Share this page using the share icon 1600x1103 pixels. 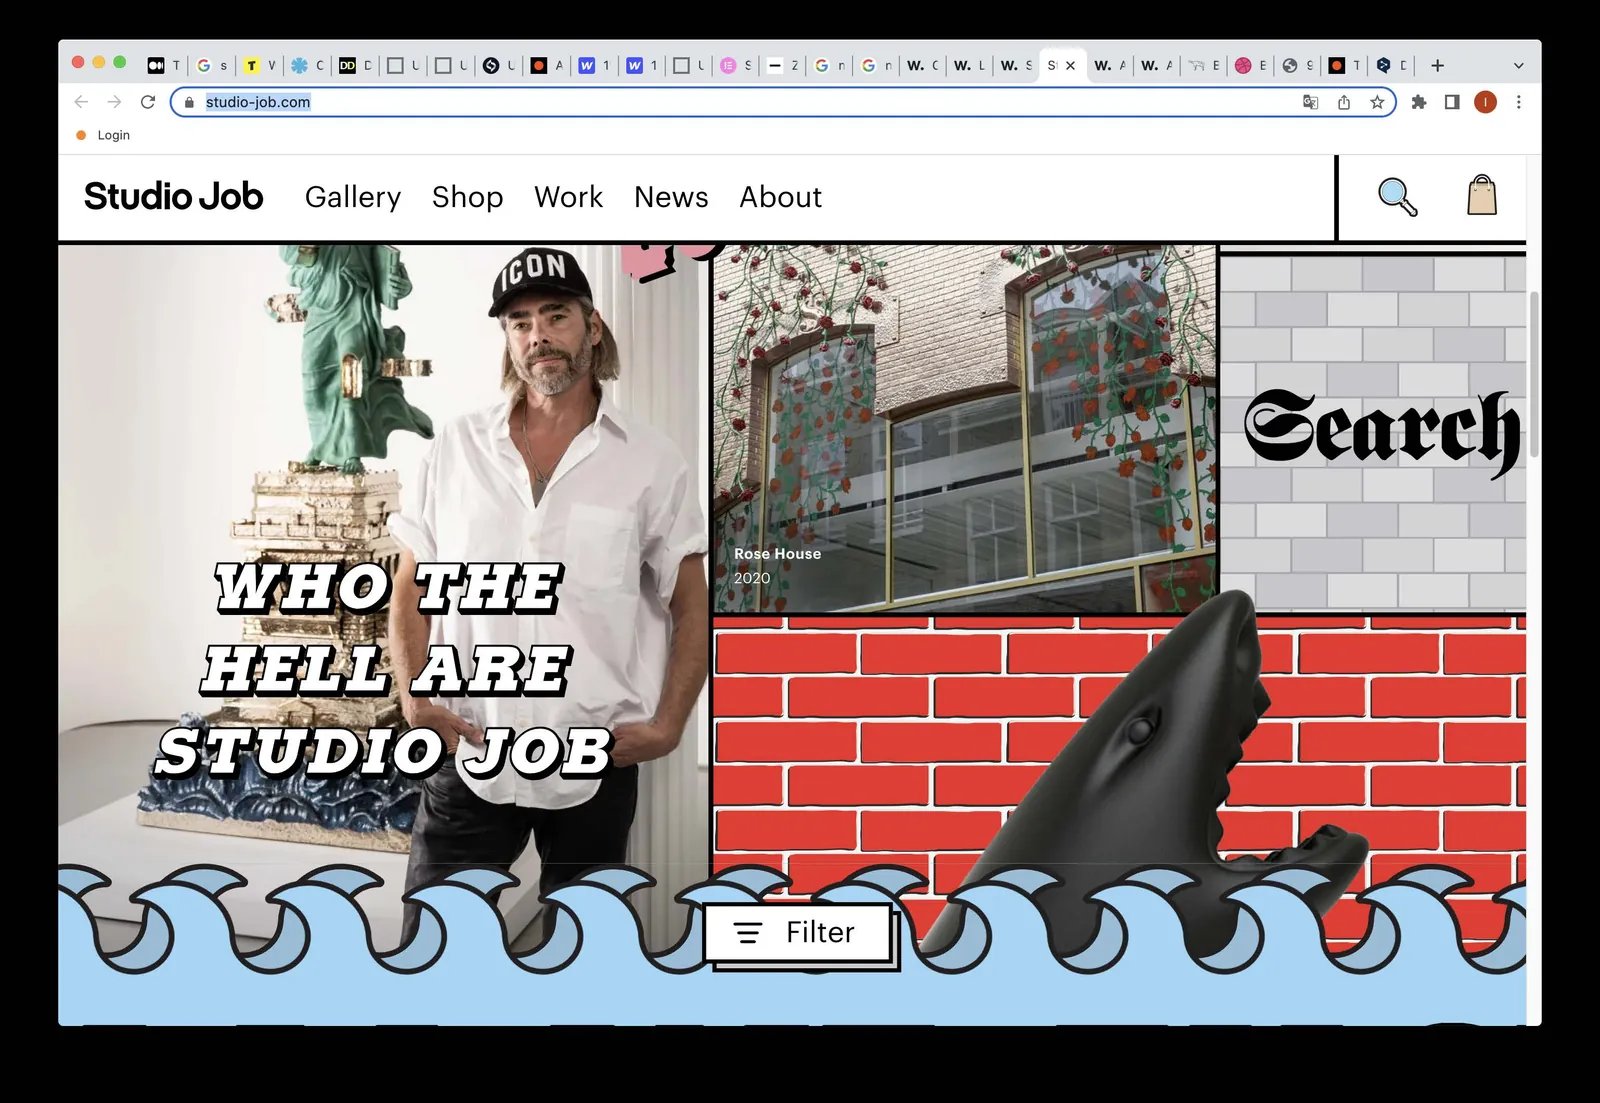pos(1344,102)
